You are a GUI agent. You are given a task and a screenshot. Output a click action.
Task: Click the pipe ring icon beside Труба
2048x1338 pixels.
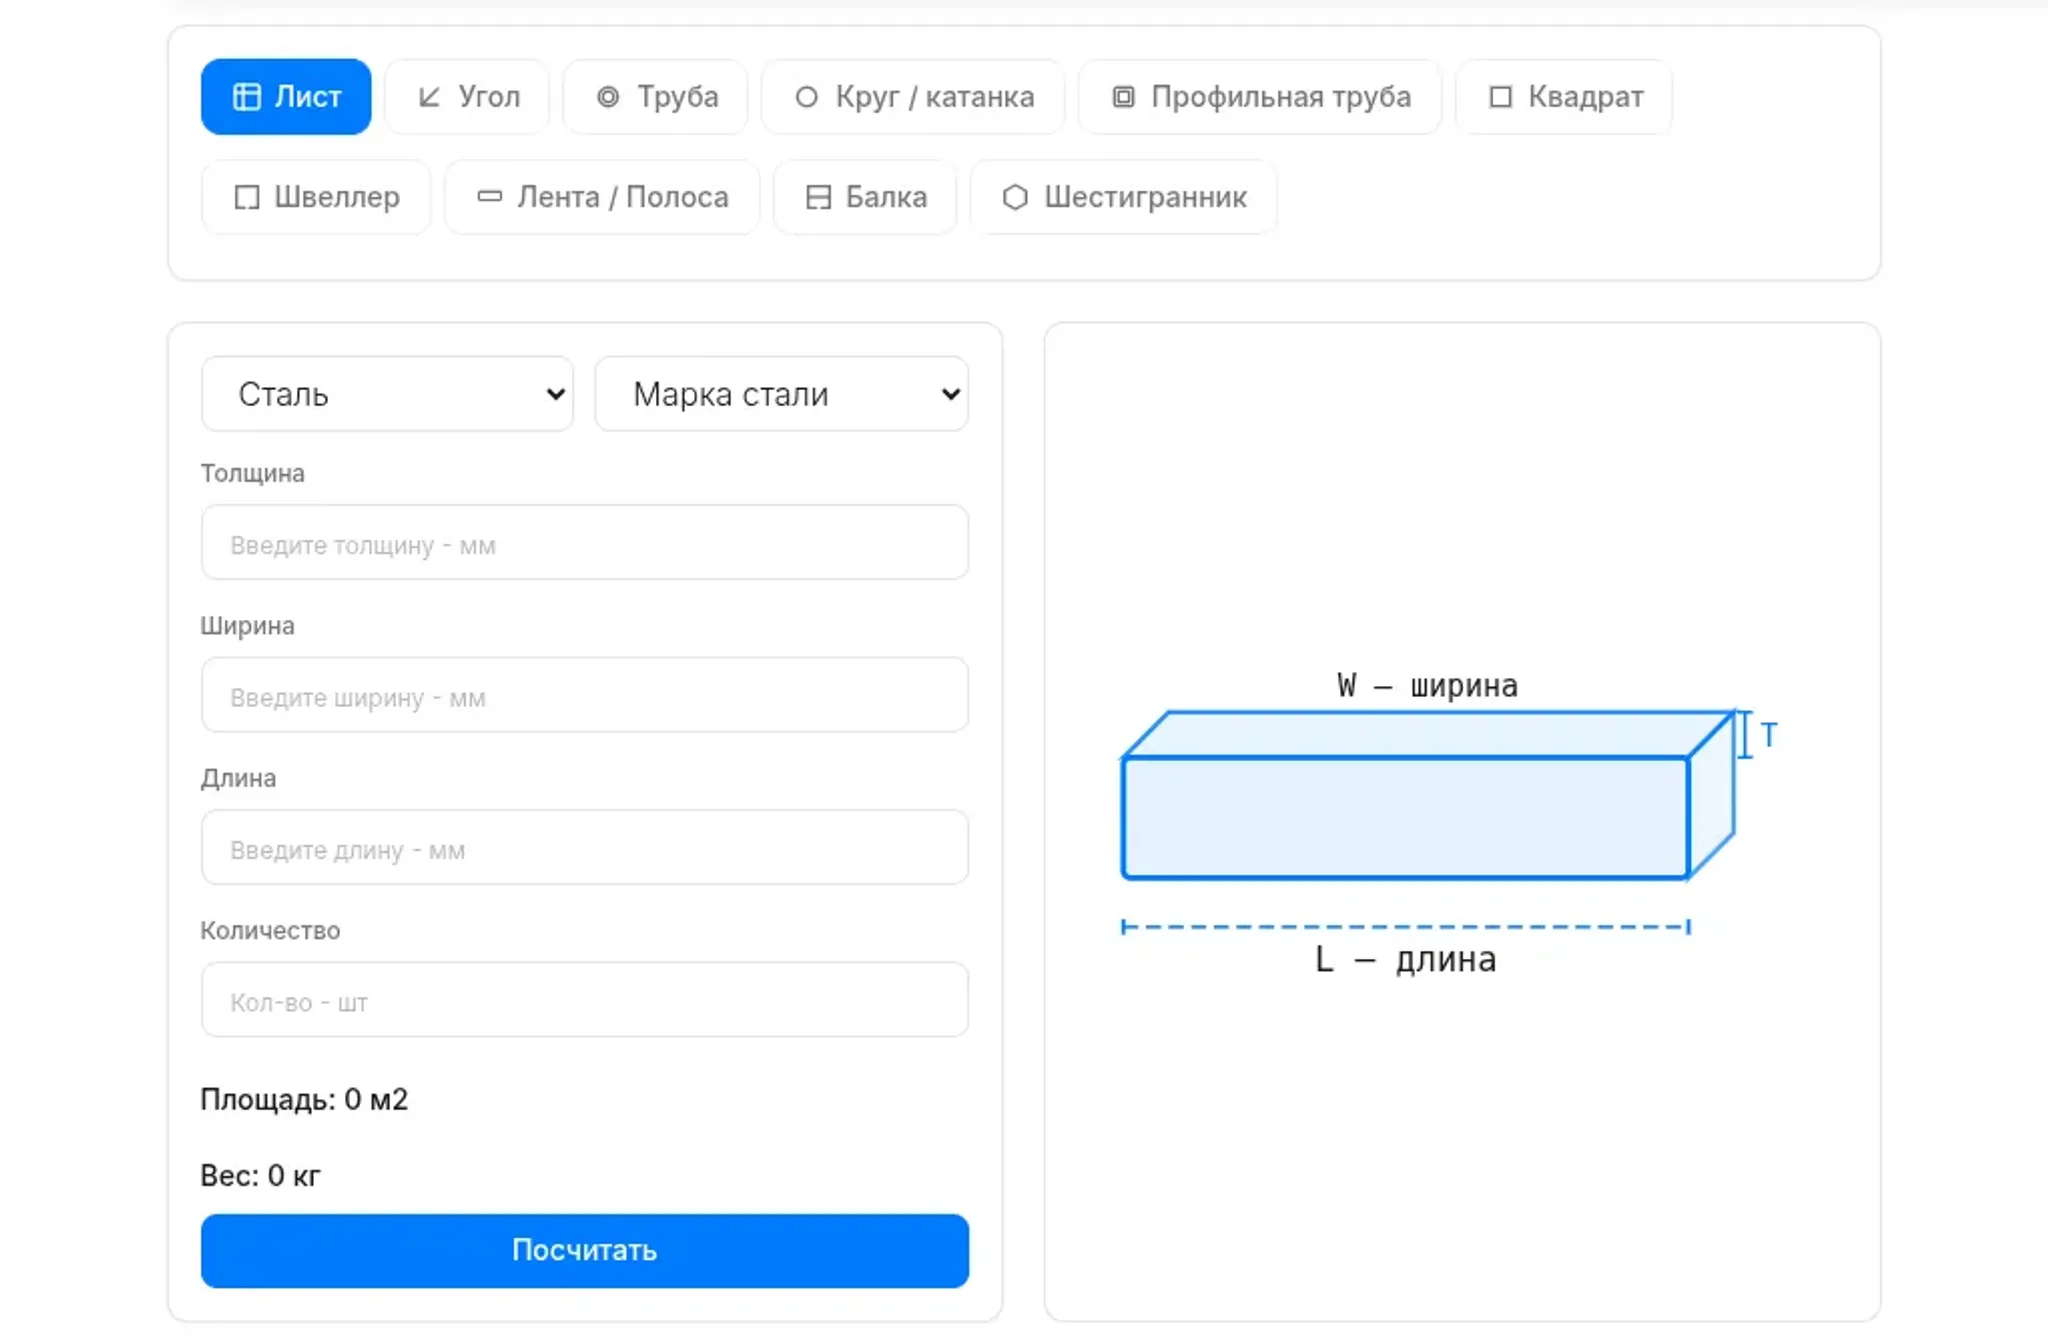pos(608,97)
